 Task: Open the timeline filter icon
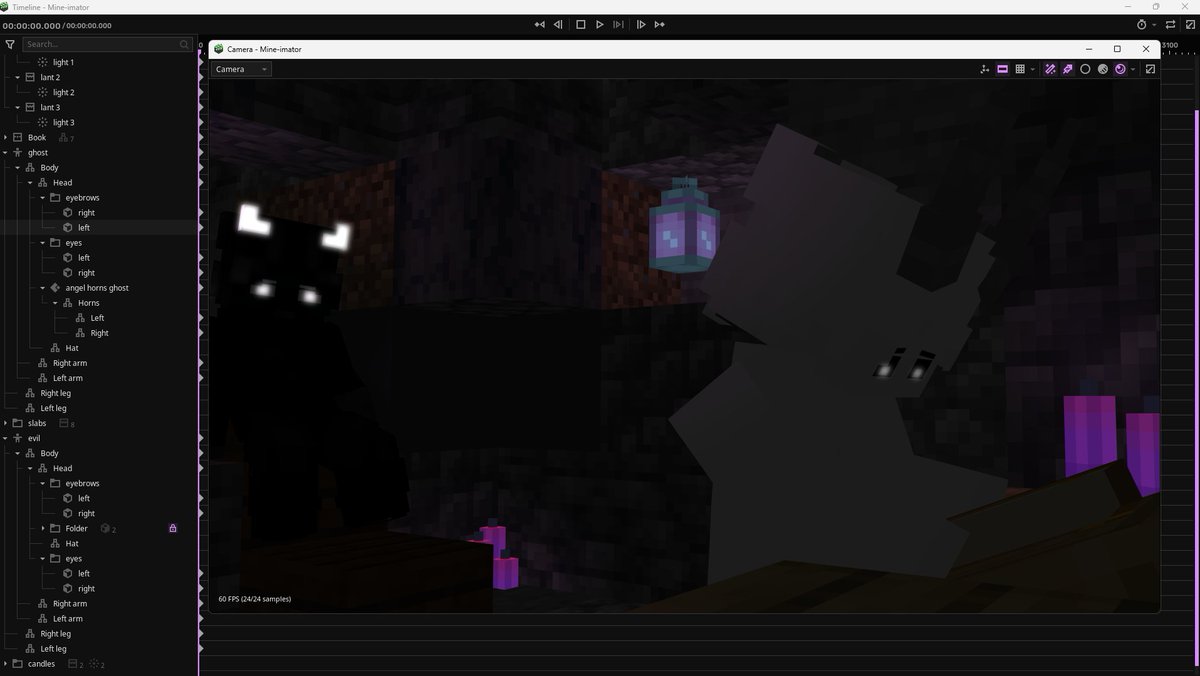(x=10, y=44)
